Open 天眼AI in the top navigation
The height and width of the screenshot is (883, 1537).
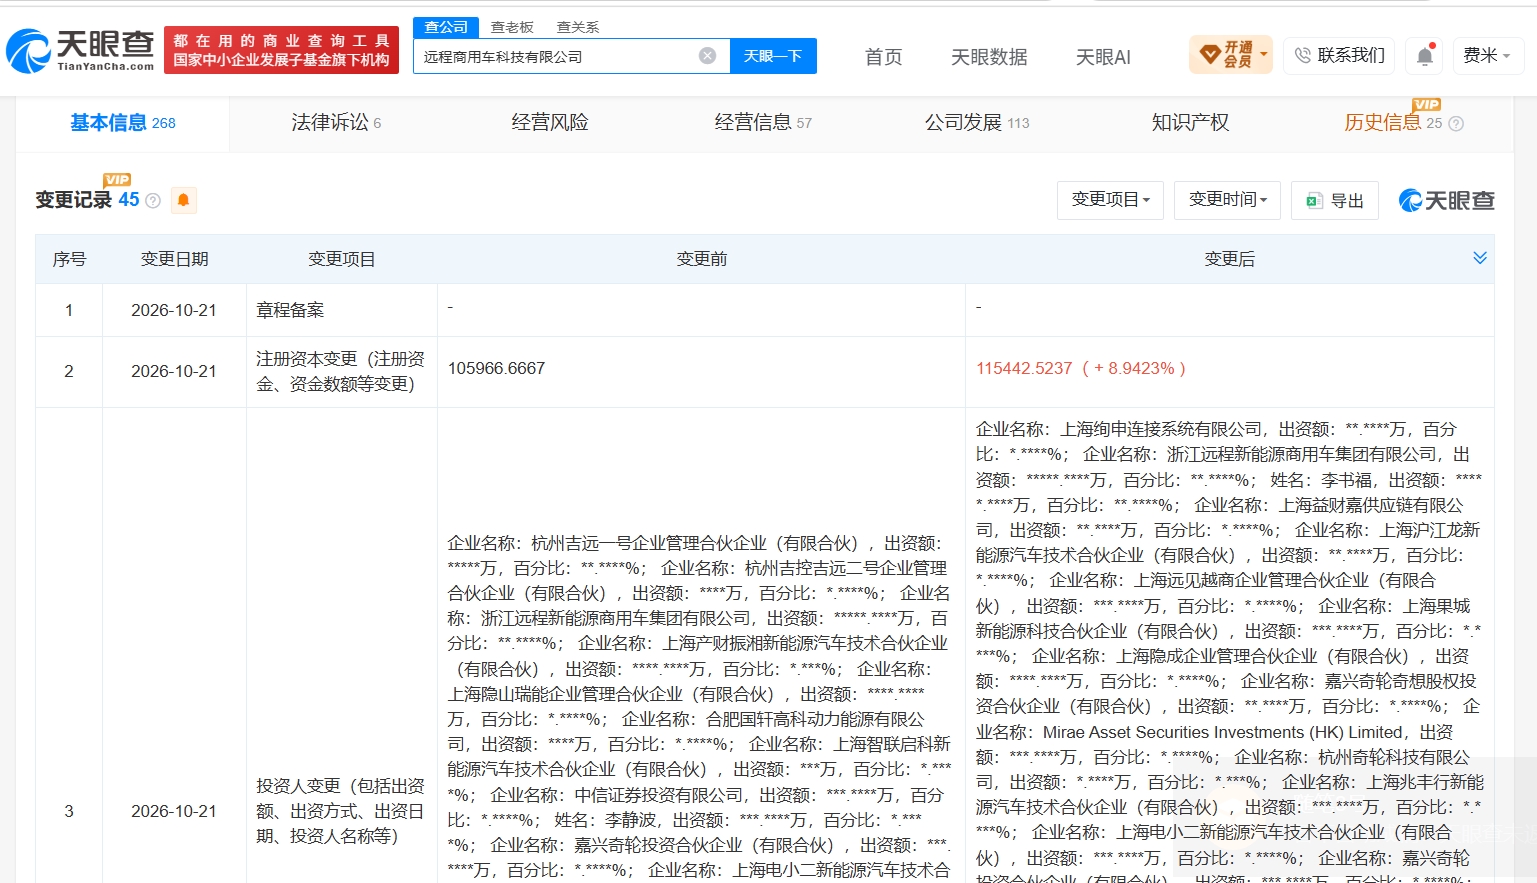click(x=1103, y=57)
